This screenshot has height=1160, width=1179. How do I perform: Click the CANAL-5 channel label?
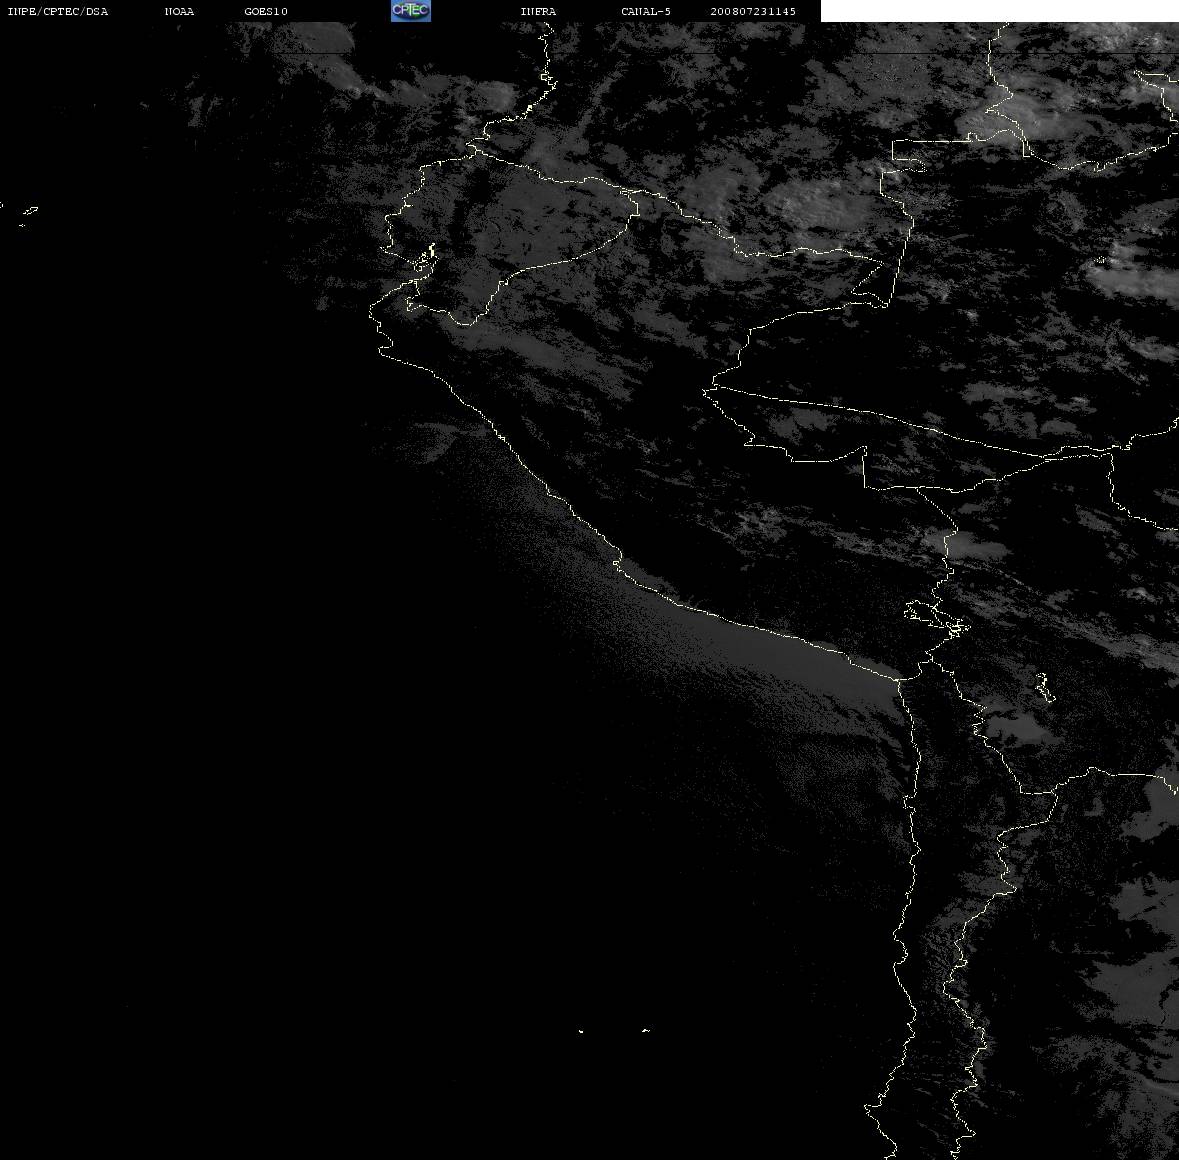click(646, 11)
